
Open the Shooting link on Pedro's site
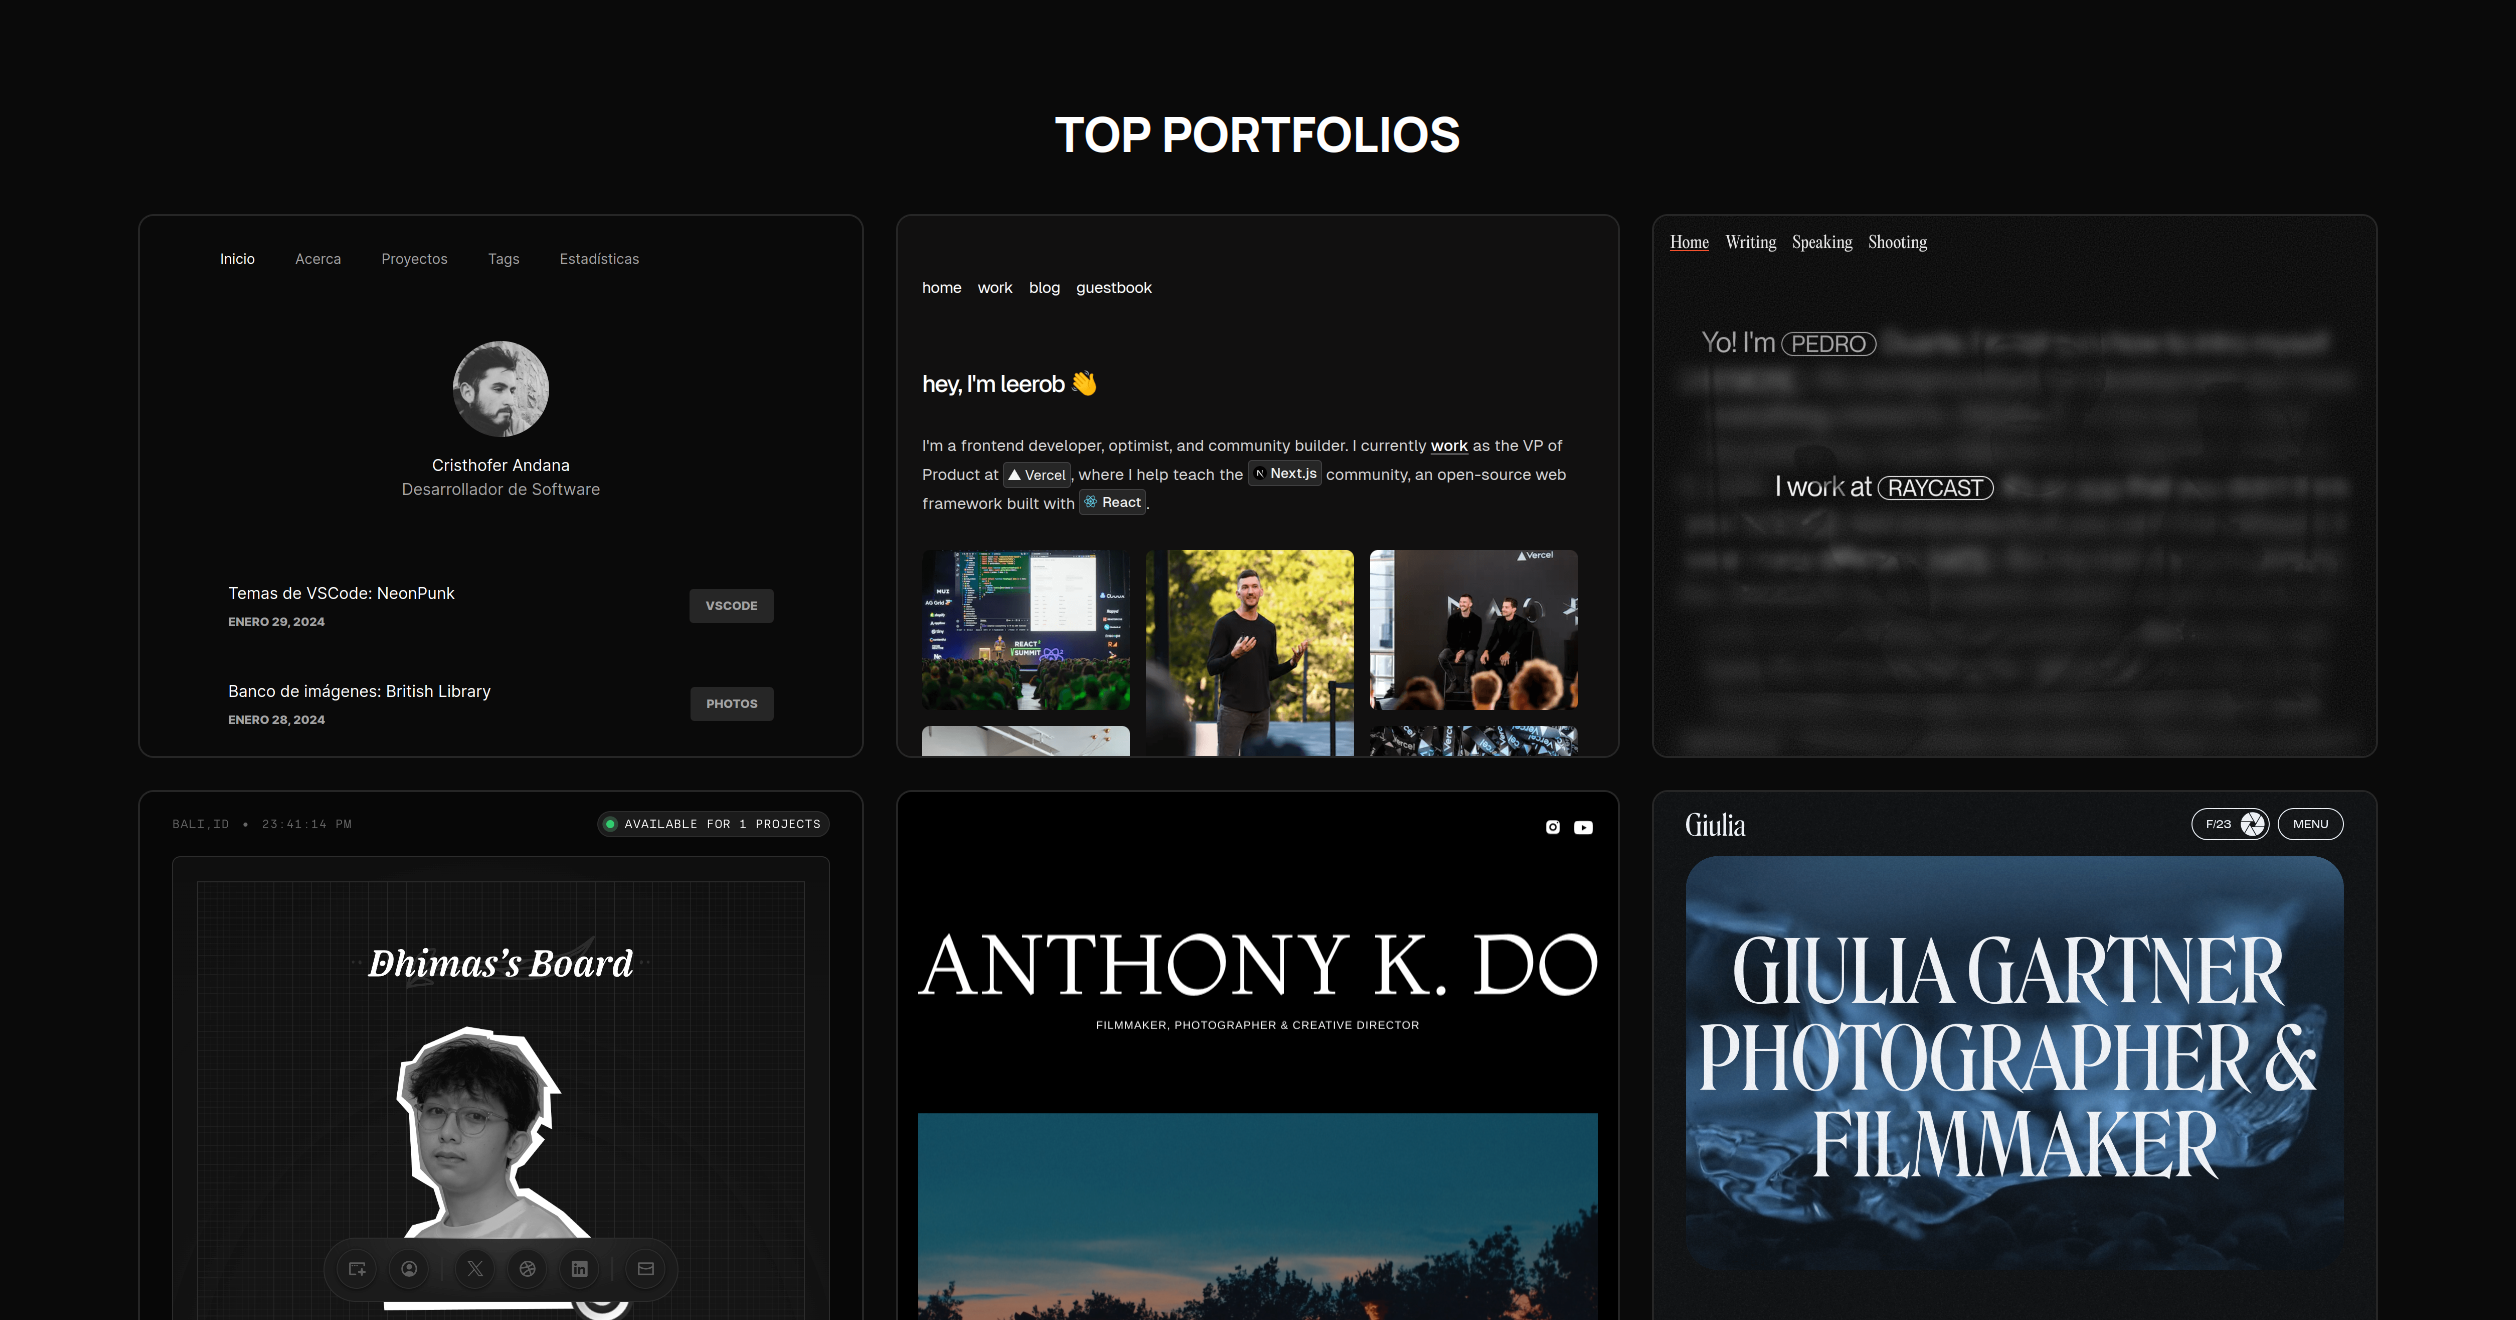coord(1897,242)
